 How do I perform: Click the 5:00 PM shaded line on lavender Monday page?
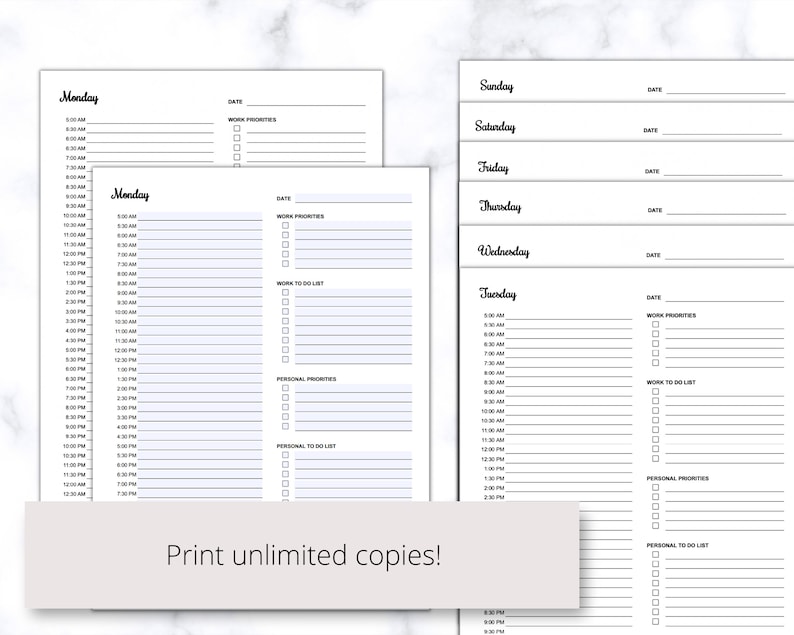click(200, 446)
